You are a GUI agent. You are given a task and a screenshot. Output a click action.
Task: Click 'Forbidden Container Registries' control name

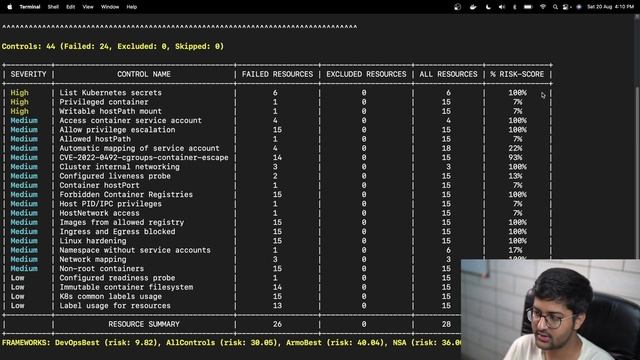pyautogui.click(x=126, y=195)
